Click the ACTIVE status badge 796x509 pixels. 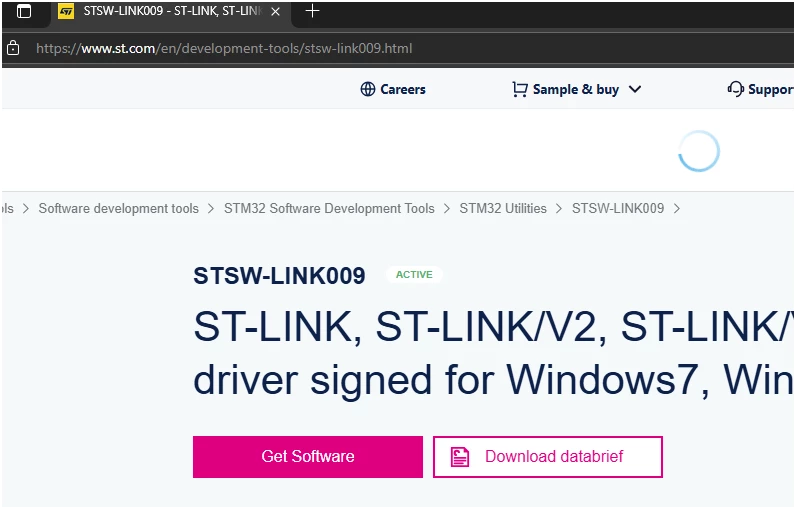(414, 275)
